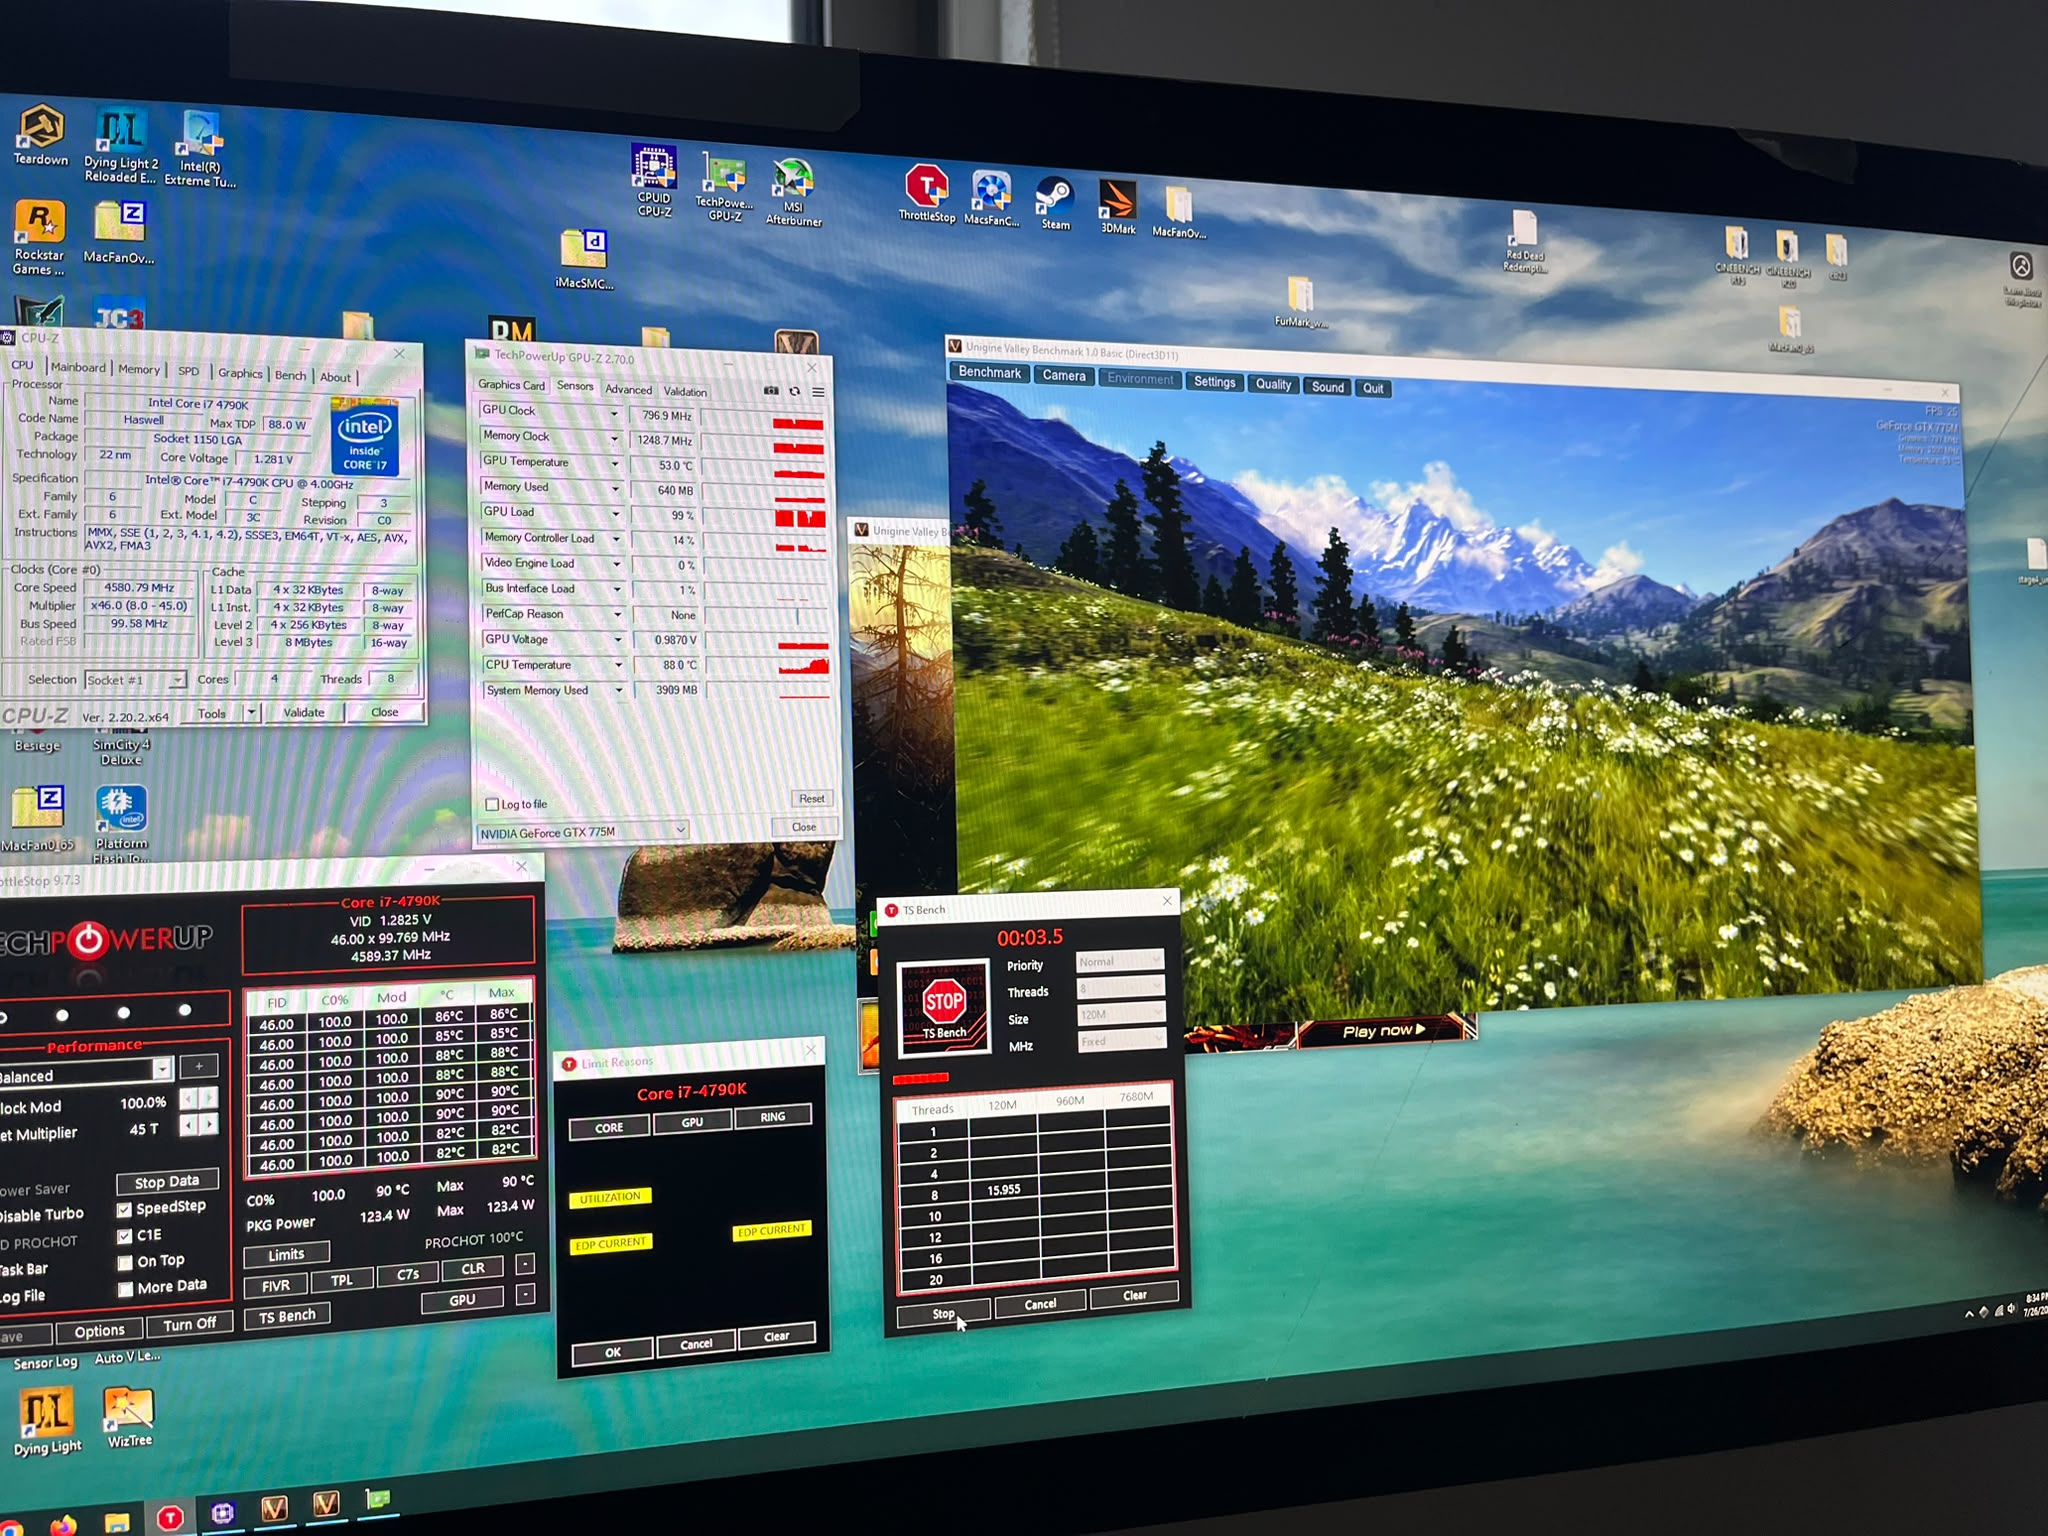Expand the GPU Load sensor dropdown arrow
Image resolution: width=2048 pixels, height=1536 pixels.
click(x=616, y=514)
